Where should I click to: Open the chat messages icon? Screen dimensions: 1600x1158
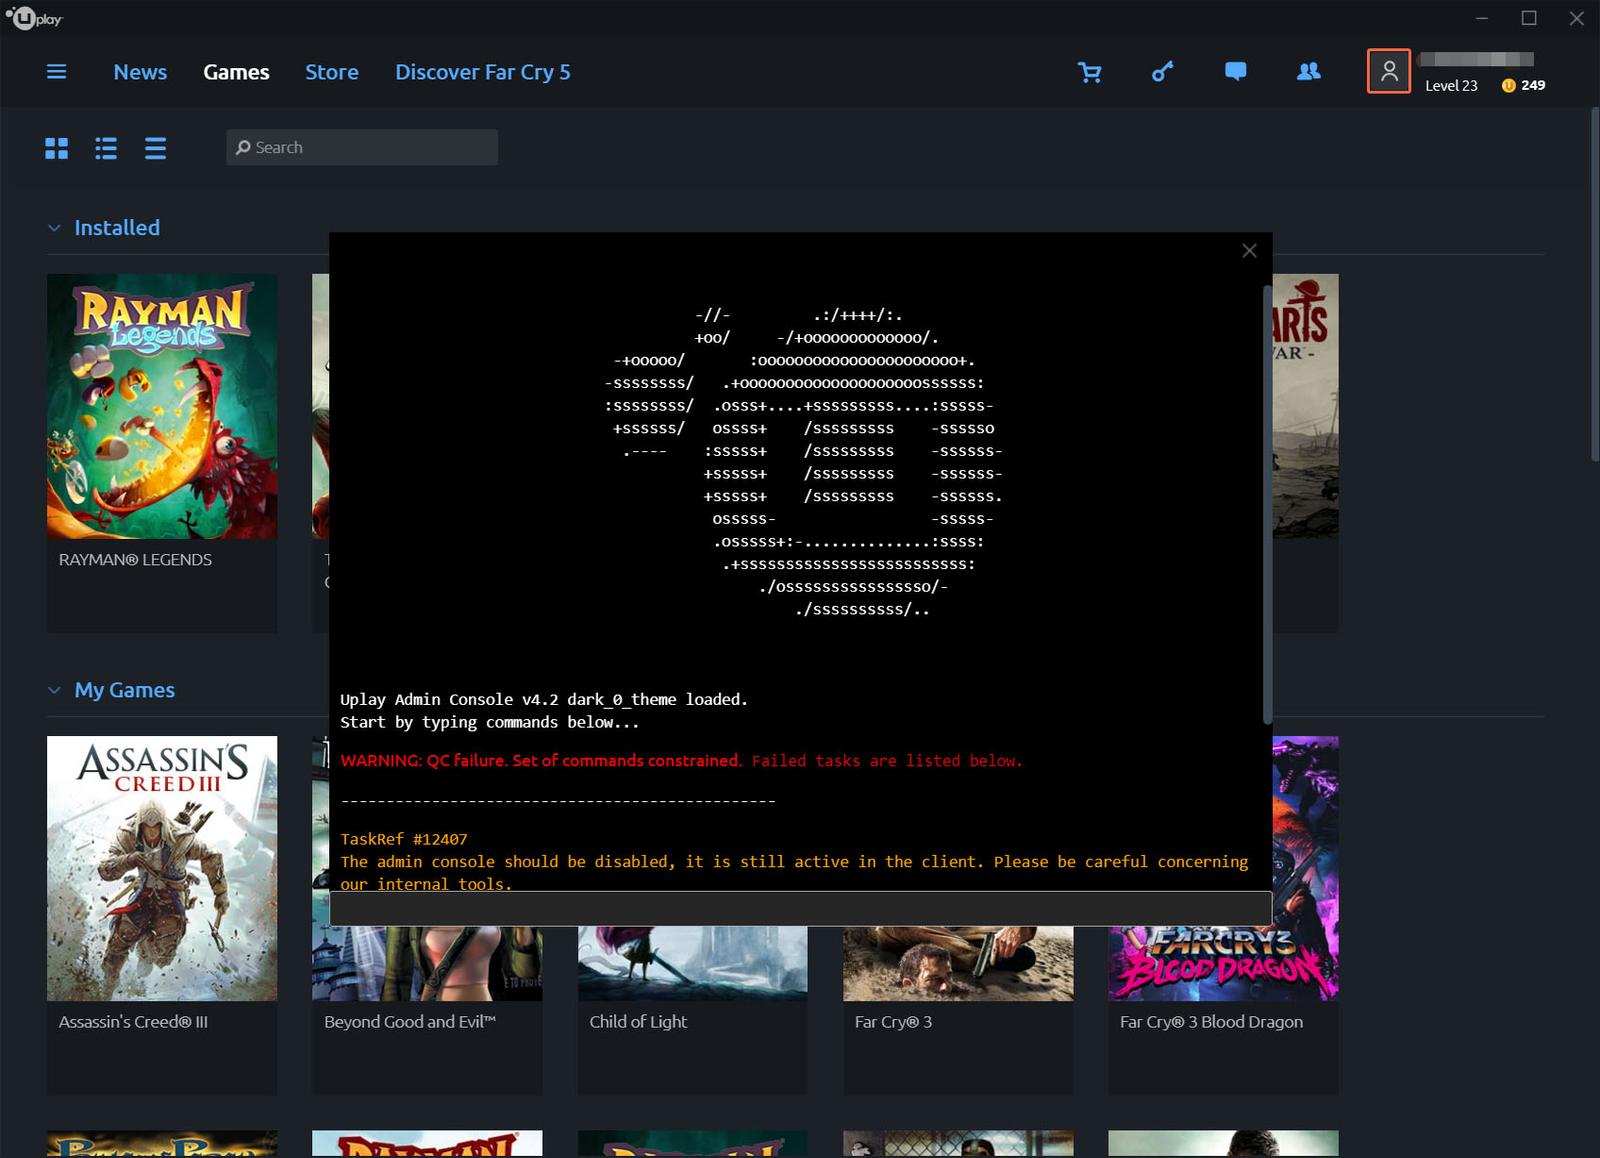[1235, 72]
